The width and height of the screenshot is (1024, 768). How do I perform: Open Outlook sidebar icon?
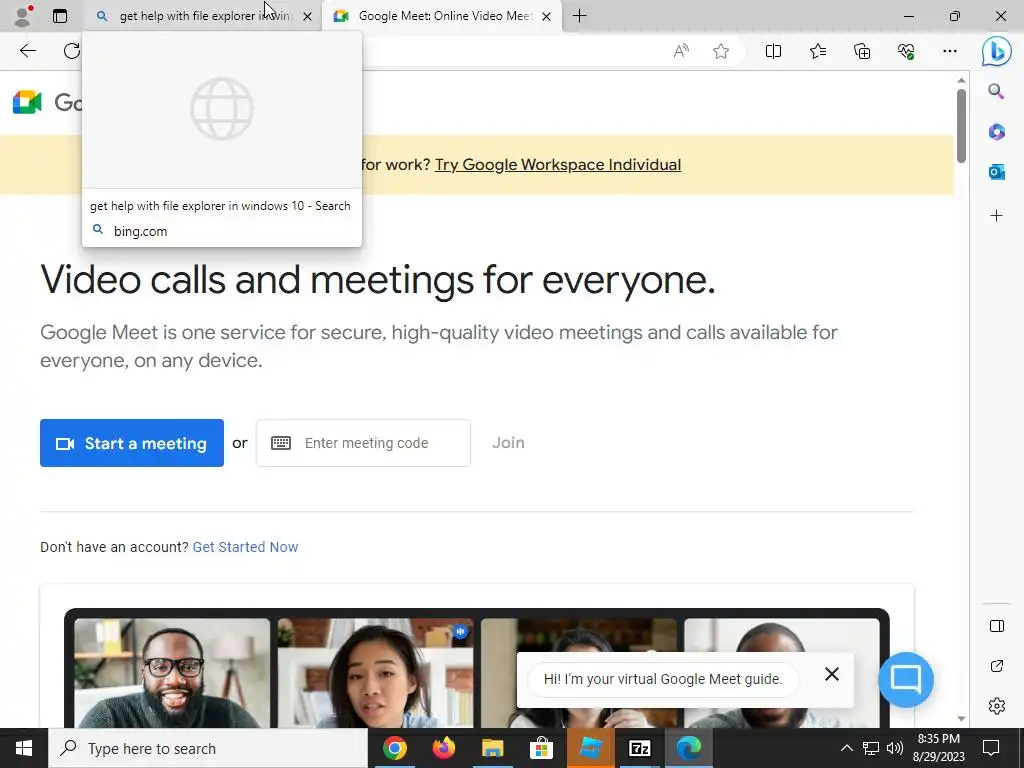(996, 172)
